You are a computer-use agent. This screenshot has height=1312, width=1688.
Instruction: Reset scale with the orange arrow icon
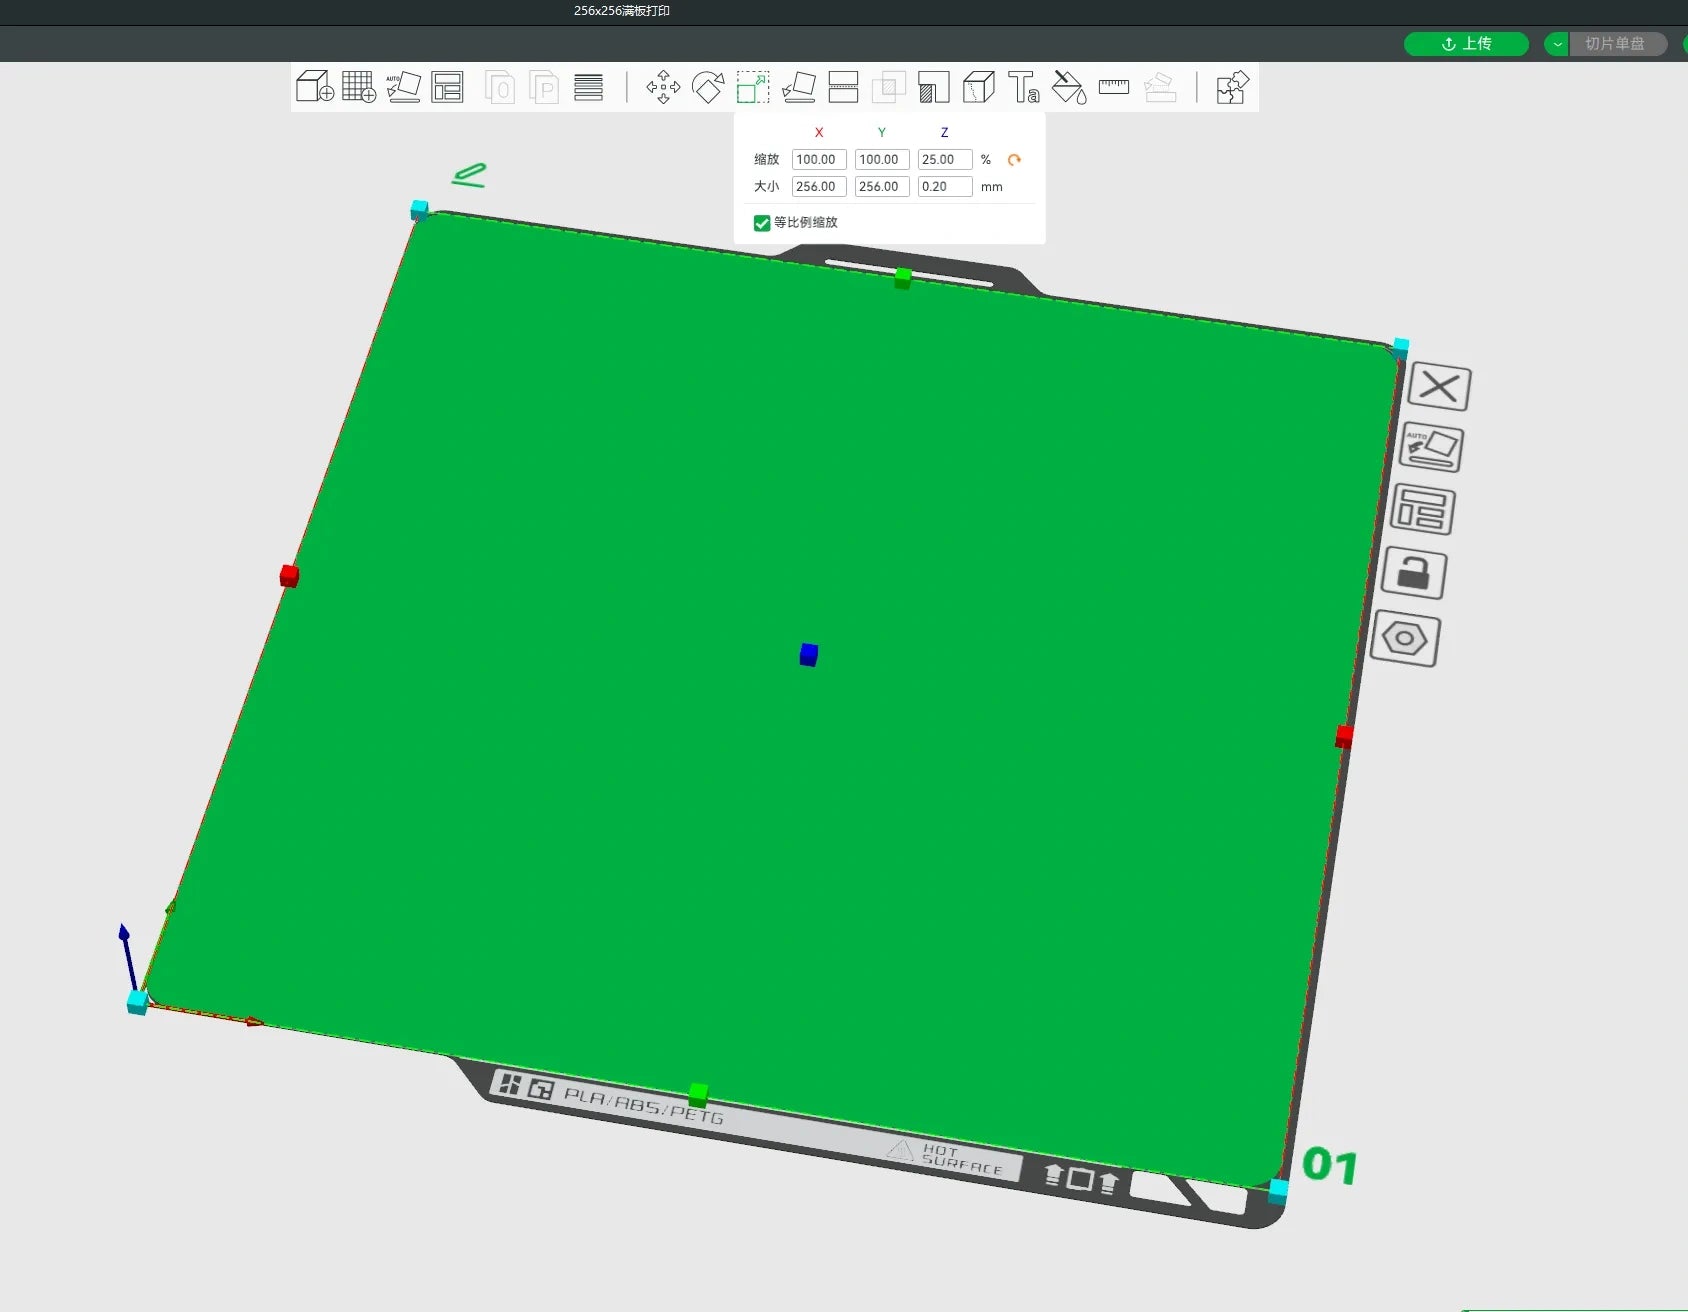(x=1014, y=160)
